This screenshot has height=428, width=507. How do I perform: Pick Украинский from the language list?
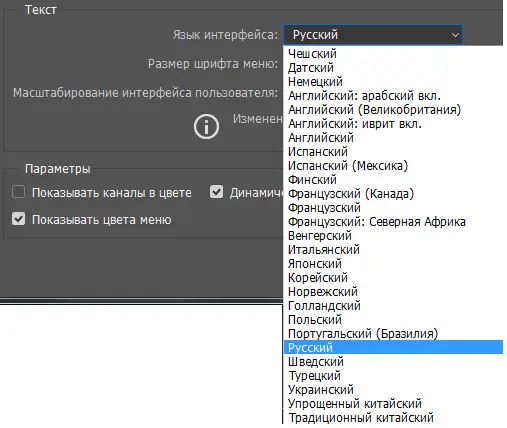pos(393,390)
